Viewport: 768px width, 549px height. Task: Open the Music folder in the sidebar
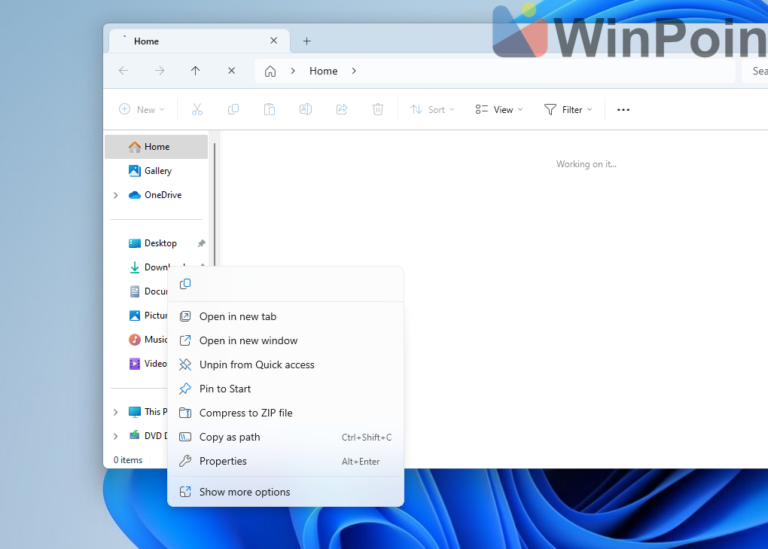pos(147,339)
